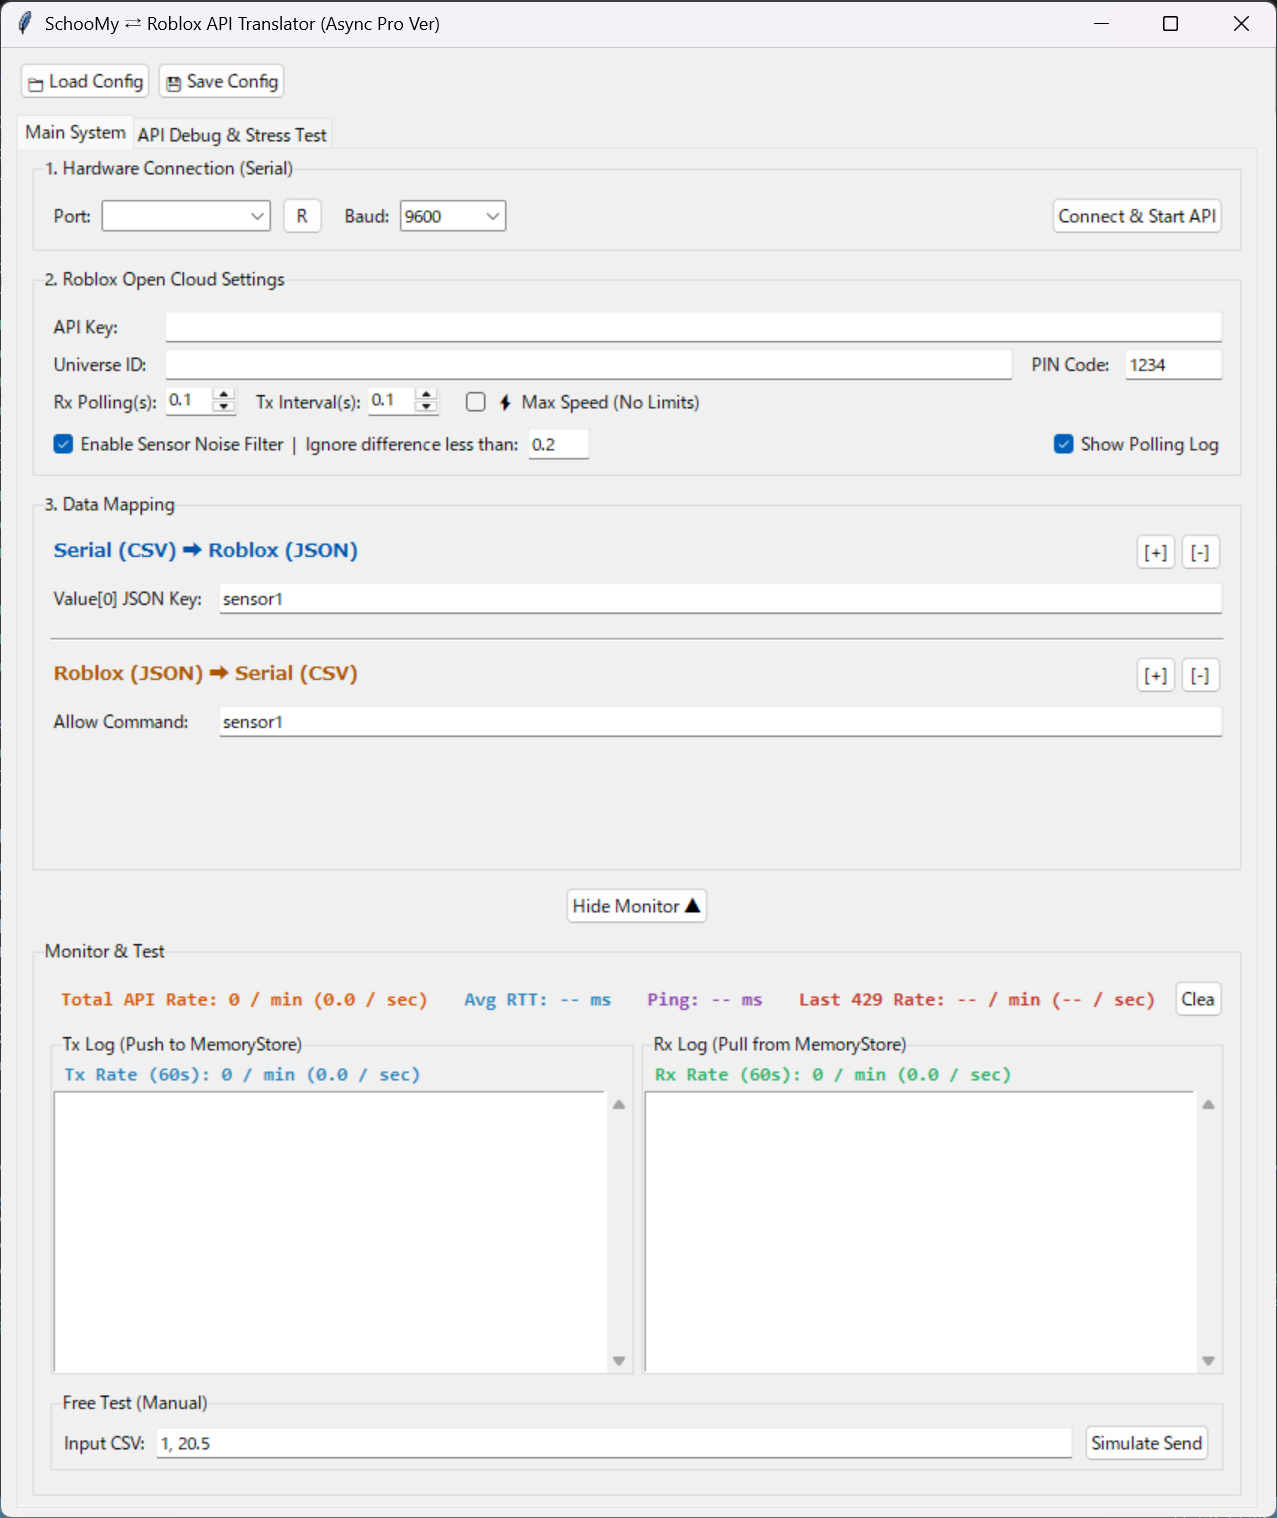Viewport: 1277px width, 1518px height.
Task: Click Rx Log scrollbar up arrow
Action: 1208,1105
